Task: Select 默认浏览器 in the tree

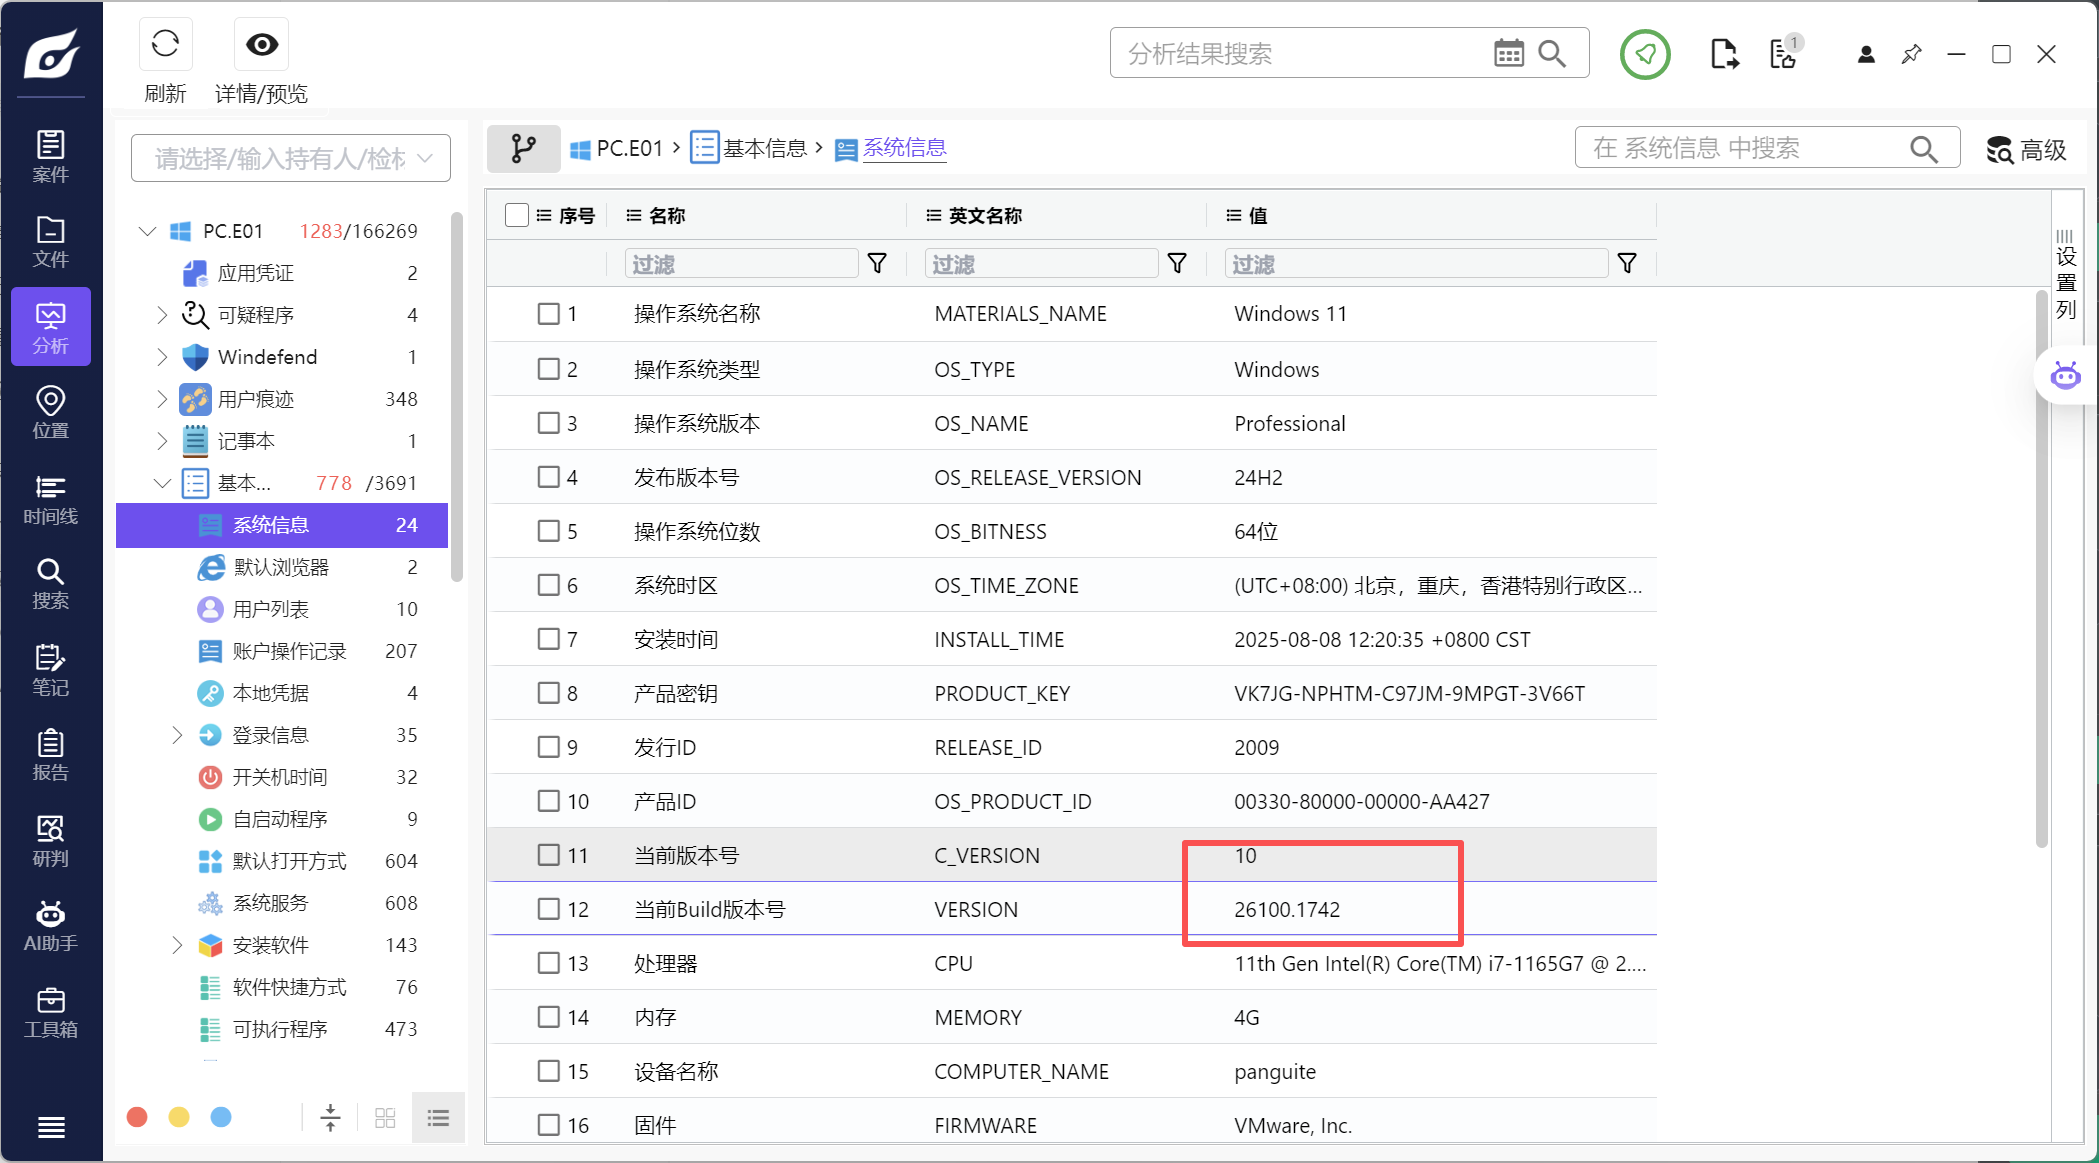Action: point(282,567)
